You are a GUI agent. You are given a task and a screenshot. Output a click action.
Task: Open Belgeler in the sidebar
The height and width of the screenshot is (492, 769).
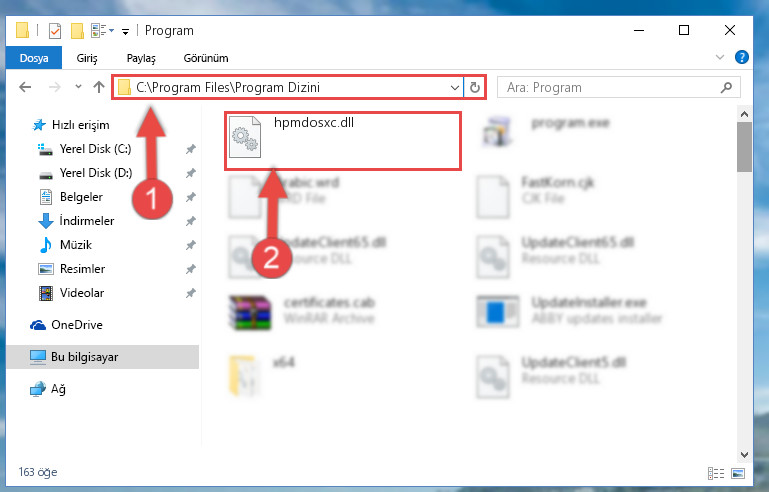click(72, 197)
